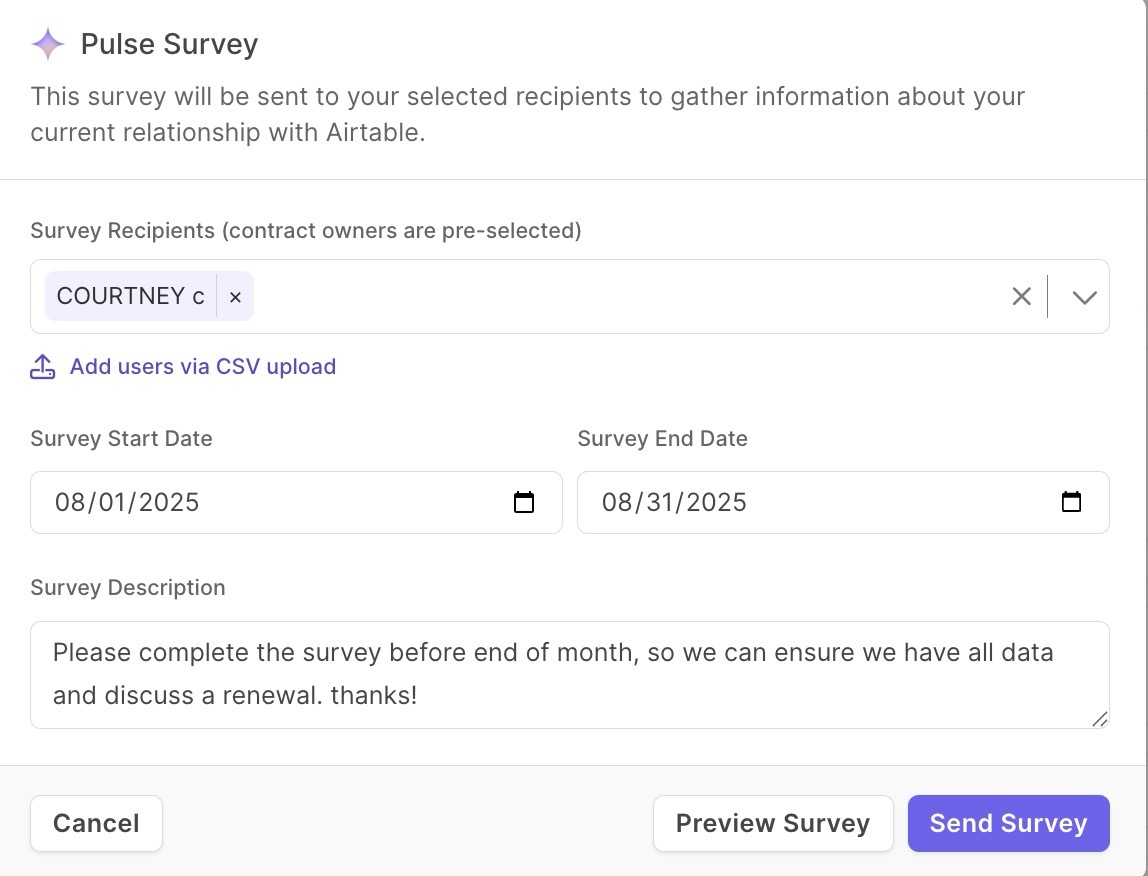Viewport: 1148px width, 876px height.
Task: Open the Survey End Date calendar picker
Action: [1071, 502]
